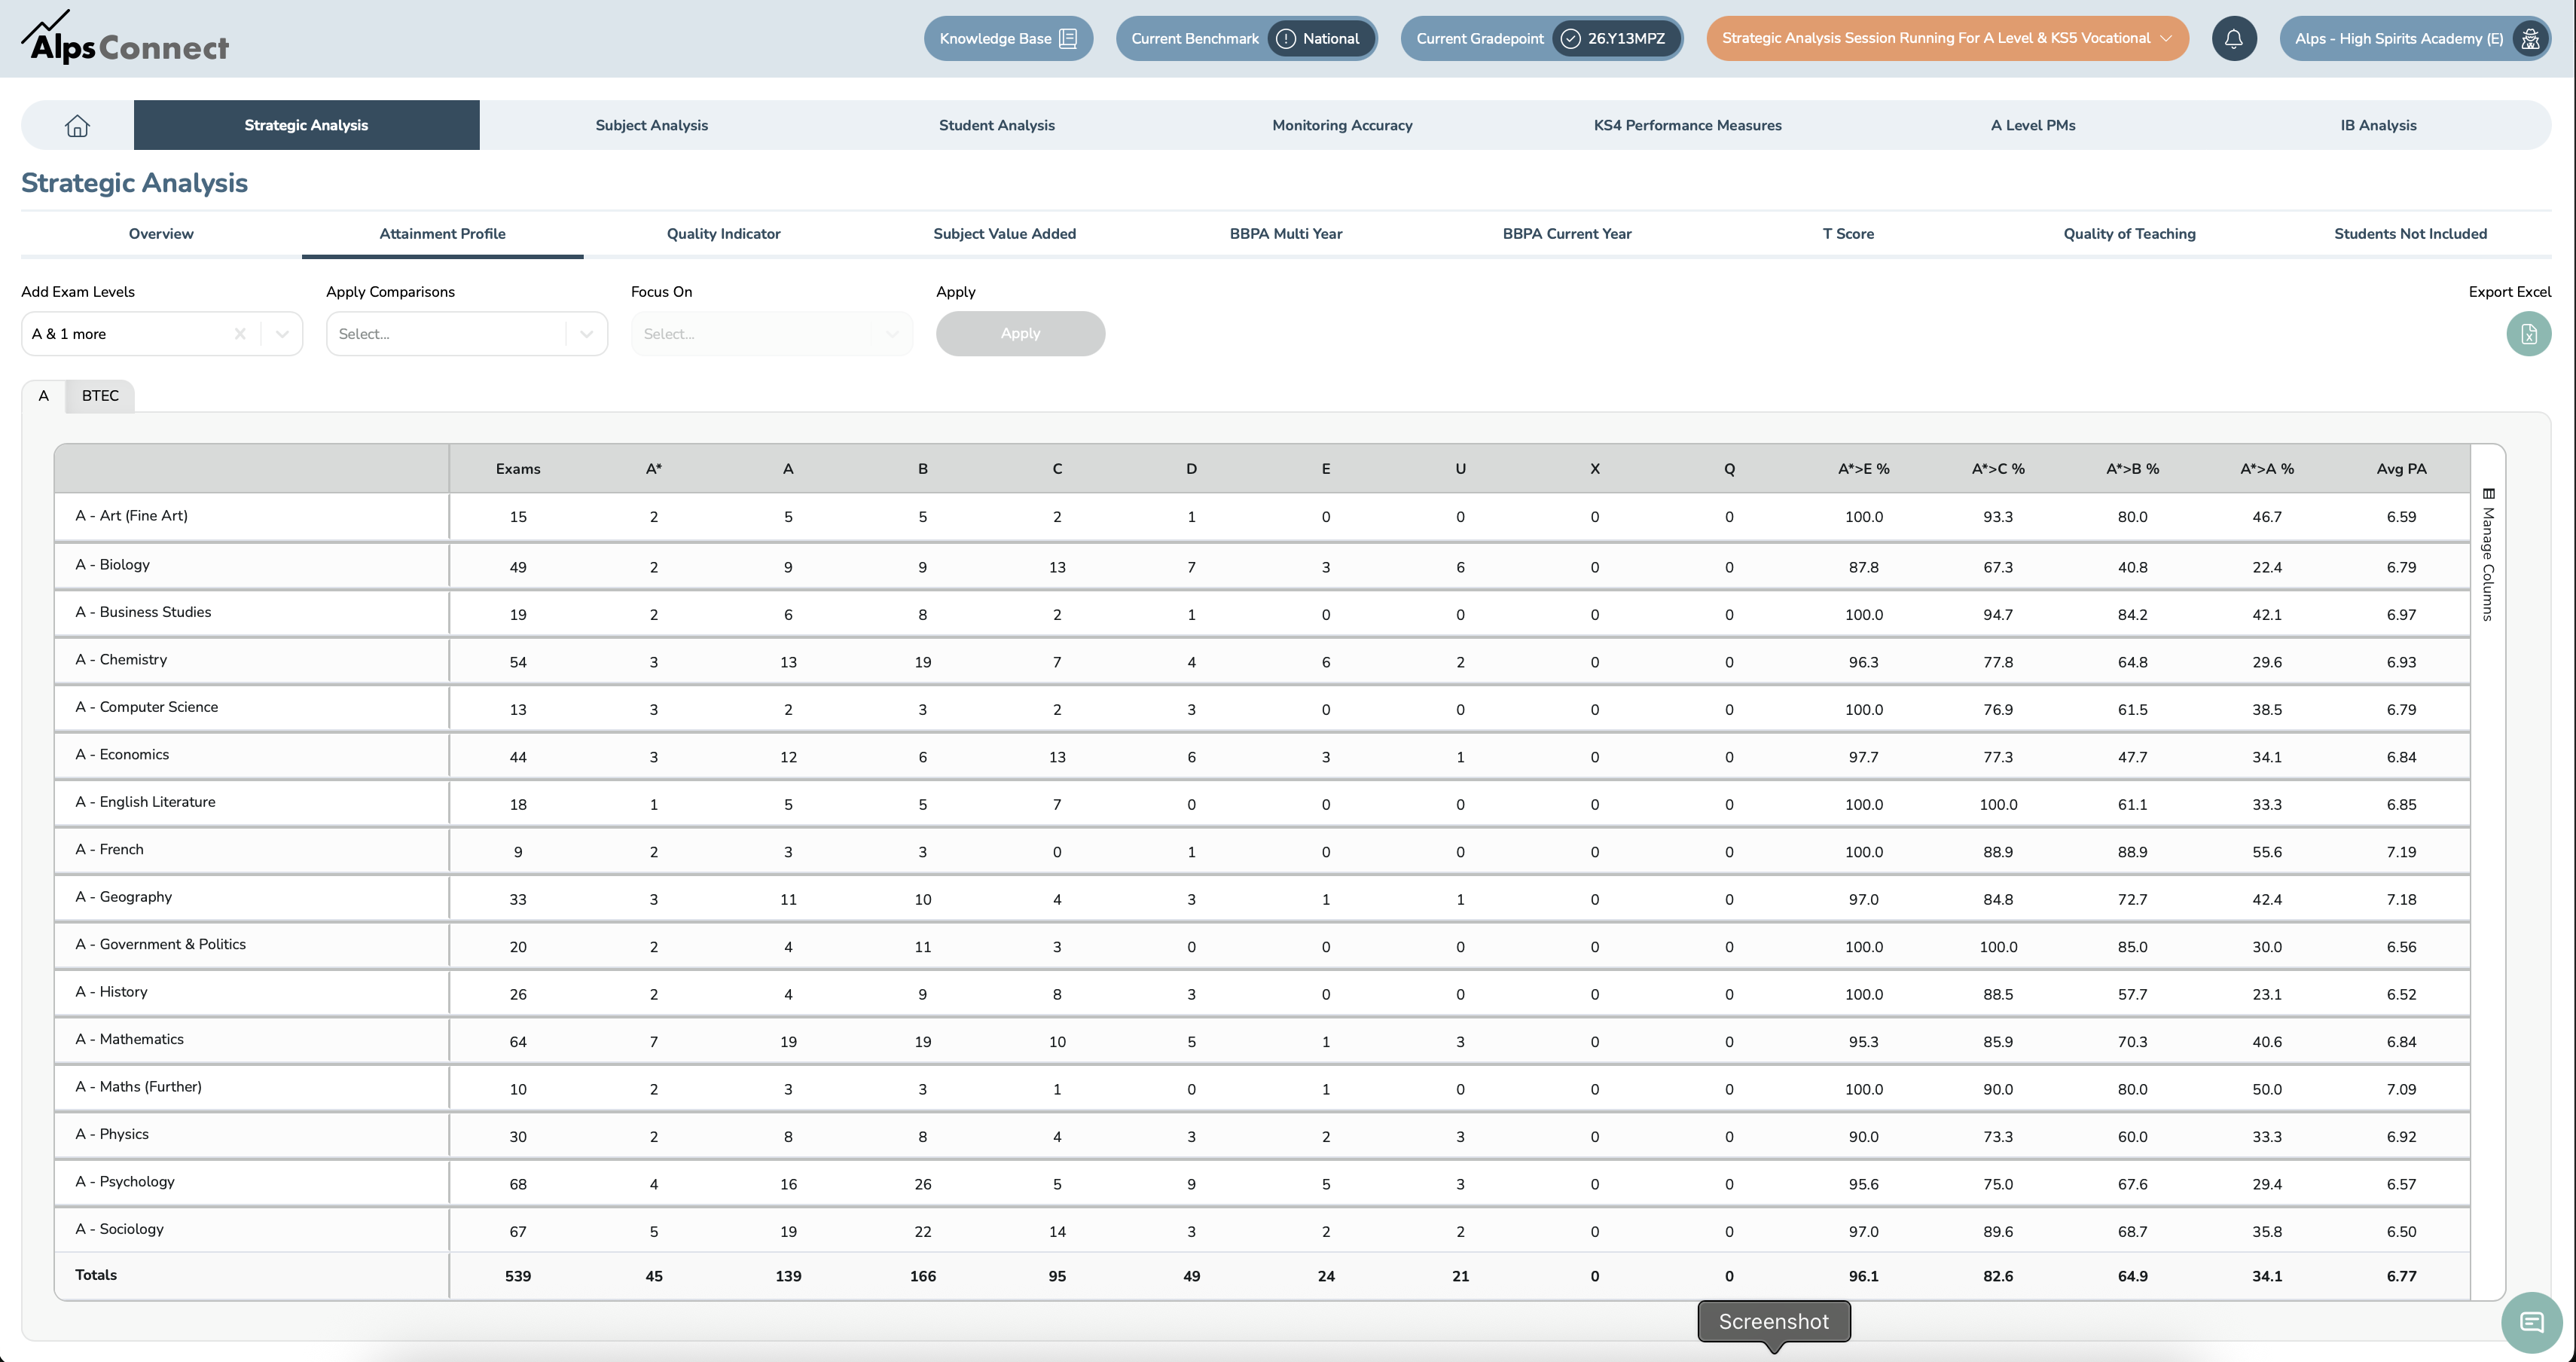Clear the exam levels selection X
The width and height of the screenshot is (2576, 1362).
240,334
